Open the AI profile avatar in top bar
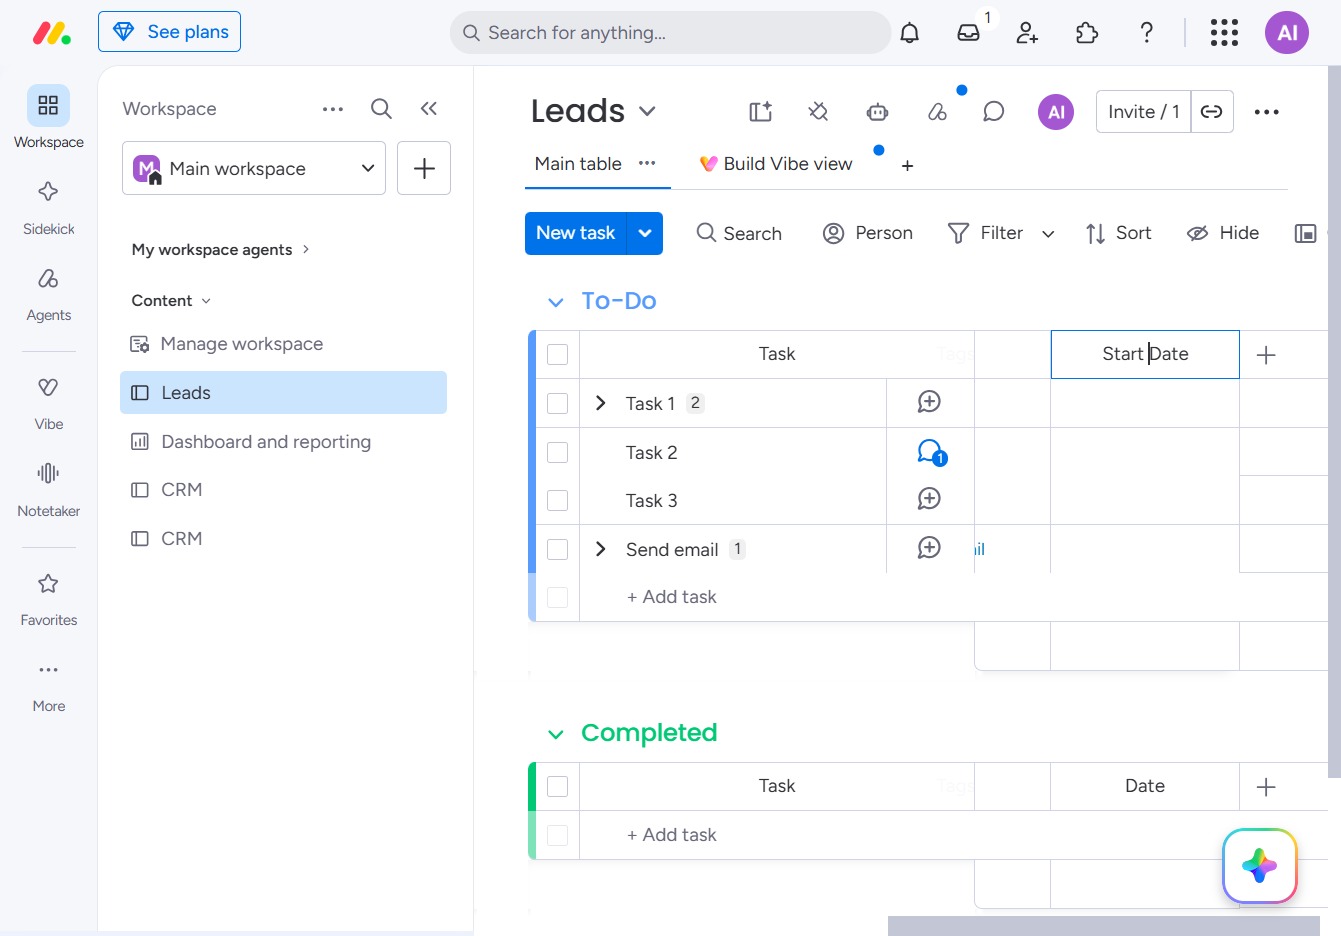Screen dimensions: 1341x936 click(1287, 33)
